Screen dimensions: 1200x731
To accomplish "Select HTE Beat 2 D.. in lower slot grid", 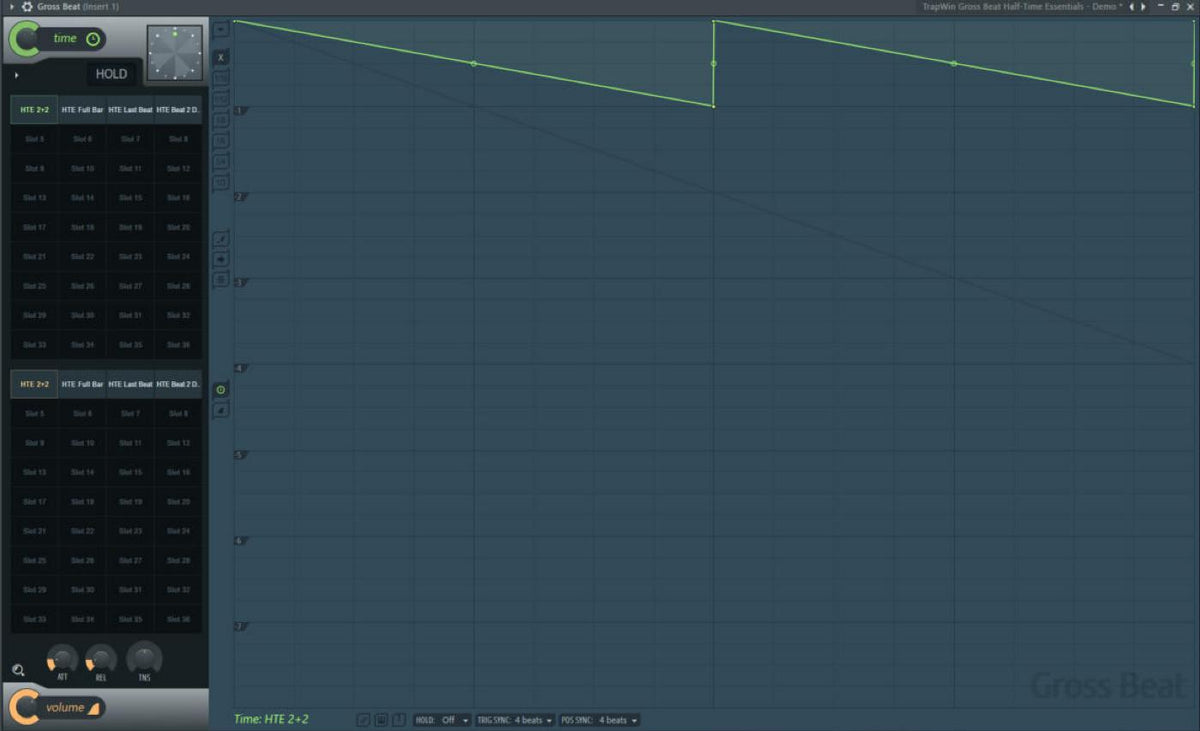I will (178, 384).
